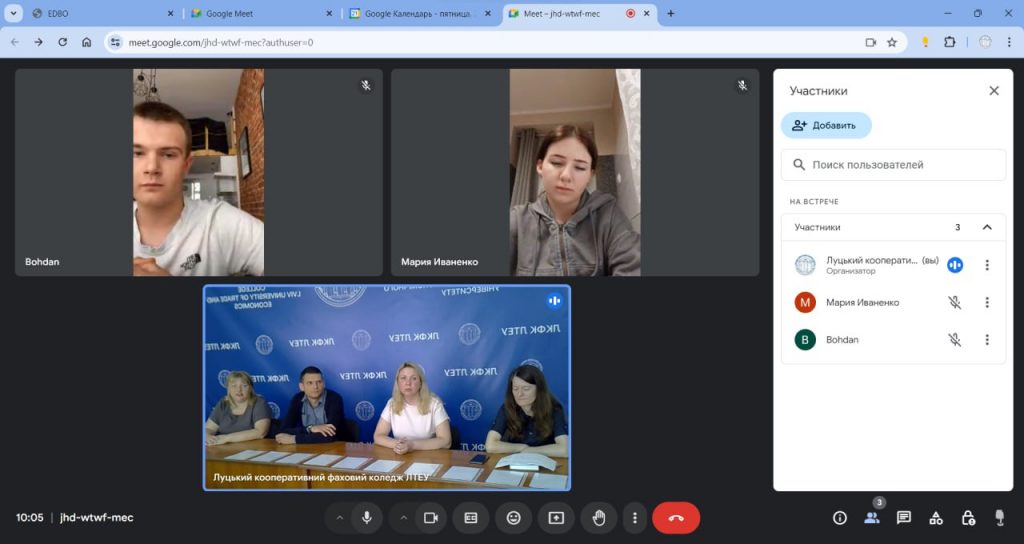The width and height of the screenshot is (1024, 544).
Task: Open options for Мария Иваненко
Action: pyautogui.click(x=987, y=303)
